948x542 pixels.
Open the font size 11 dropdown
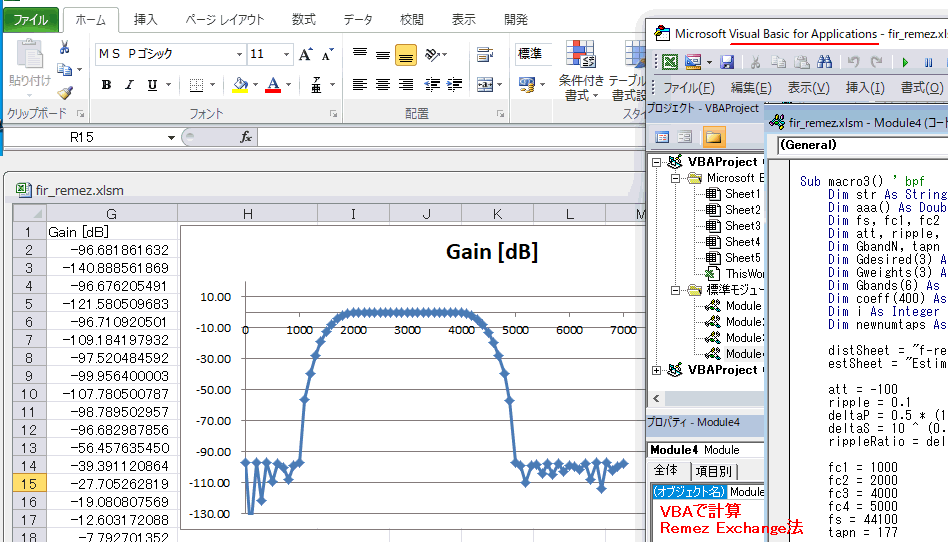click(x=287, y=54)
